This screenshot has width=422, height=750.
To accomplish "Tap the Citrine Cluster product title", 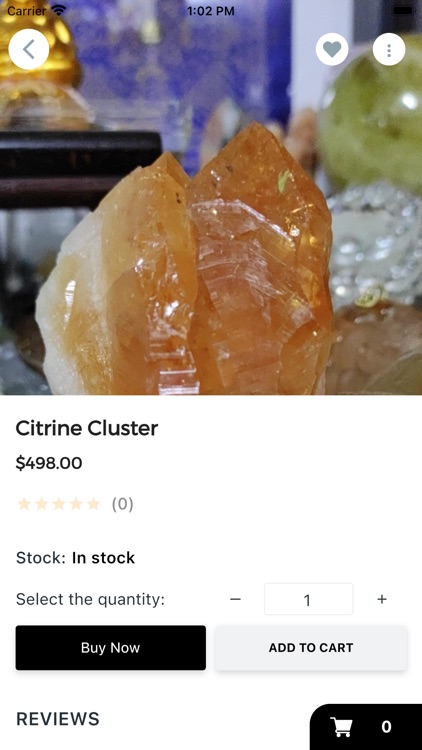I will [87, 428].
